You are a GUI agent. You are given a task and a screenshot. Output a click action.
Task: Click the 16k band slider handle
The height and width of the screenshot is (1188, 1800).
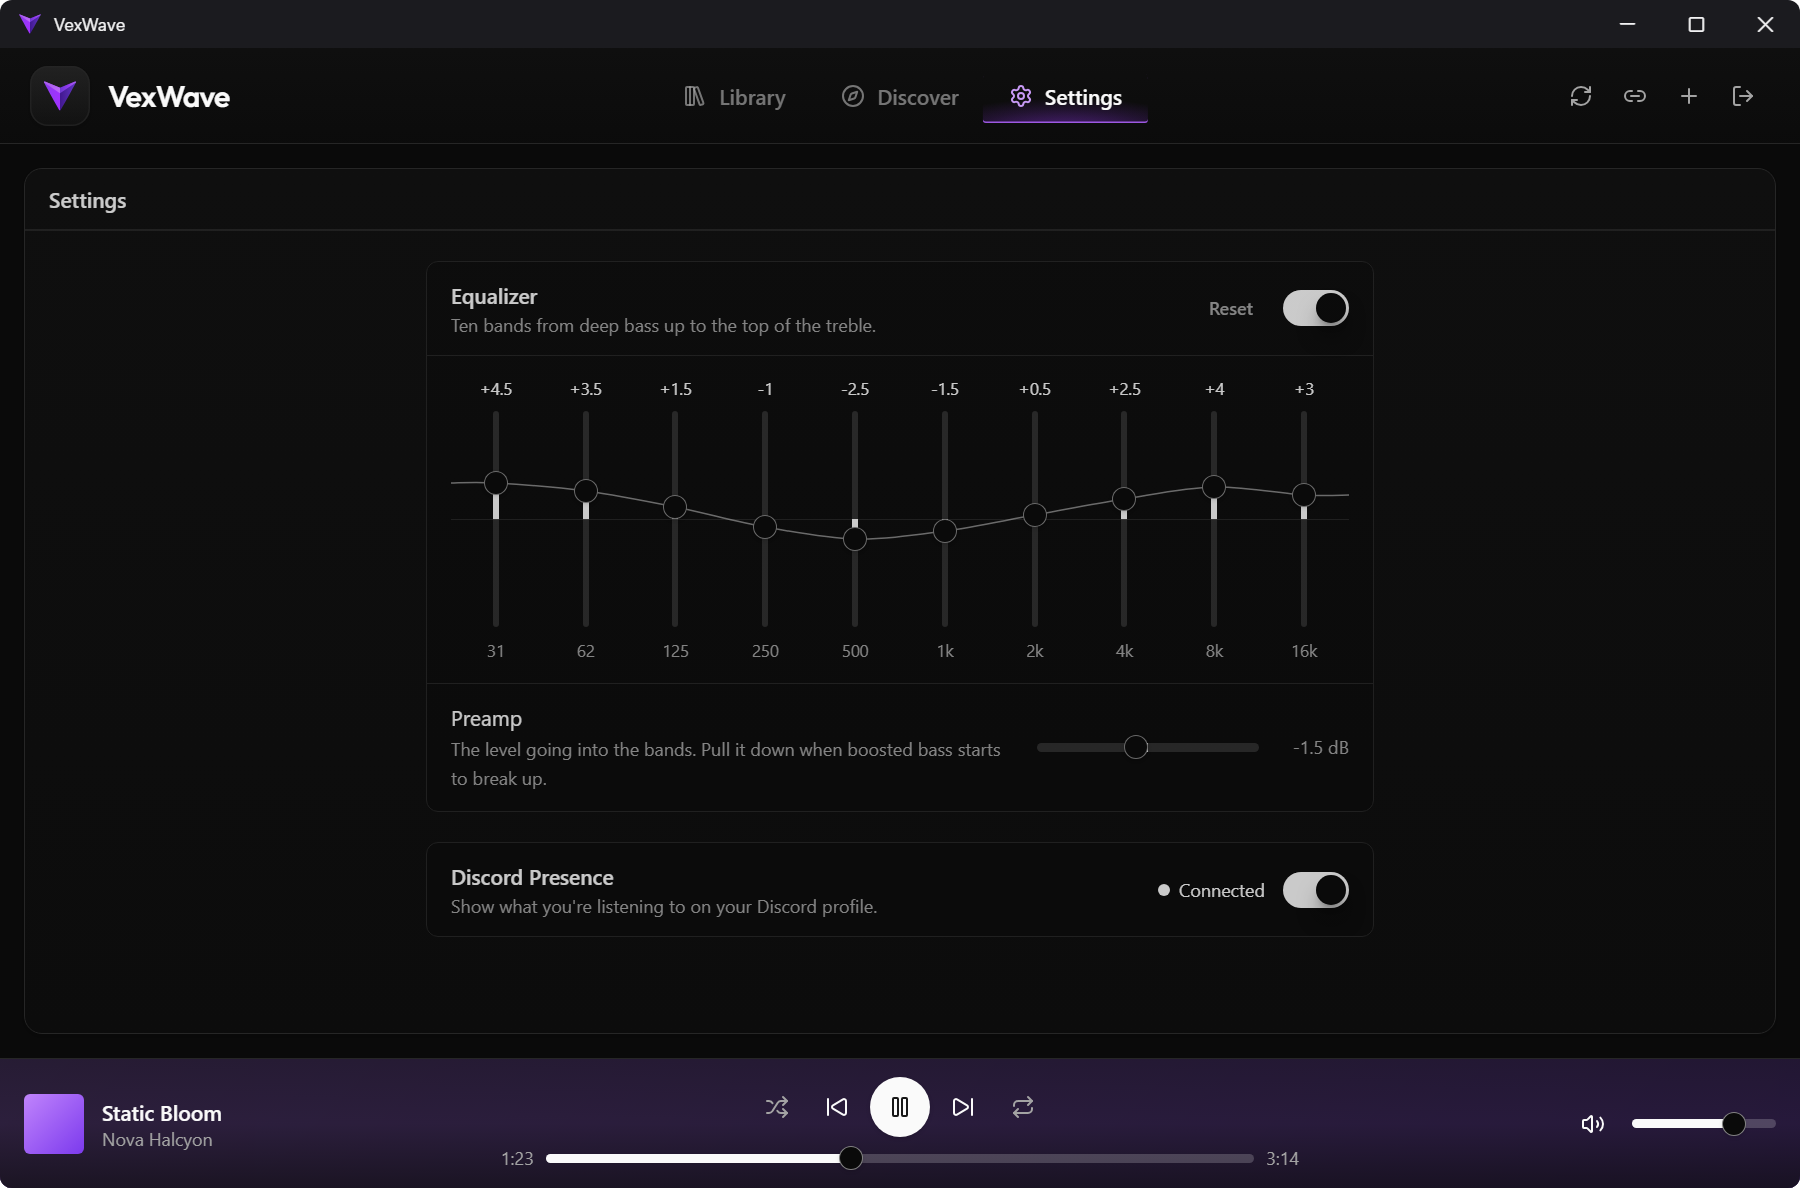coord(1304,495)
